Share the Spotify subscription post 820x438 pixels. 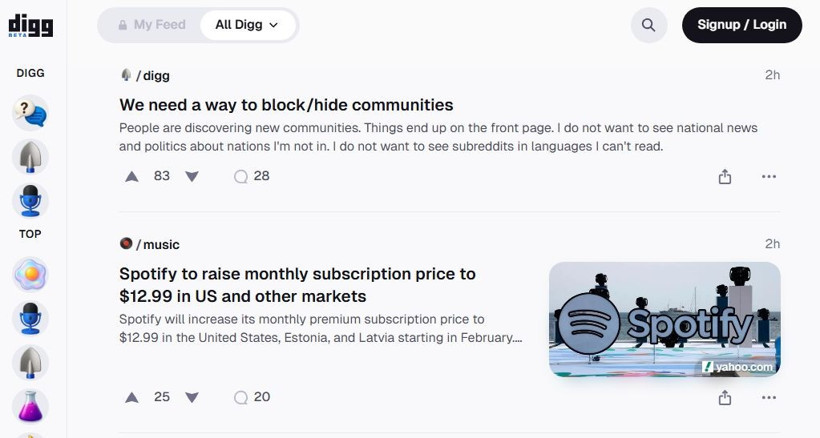point(725,398)
